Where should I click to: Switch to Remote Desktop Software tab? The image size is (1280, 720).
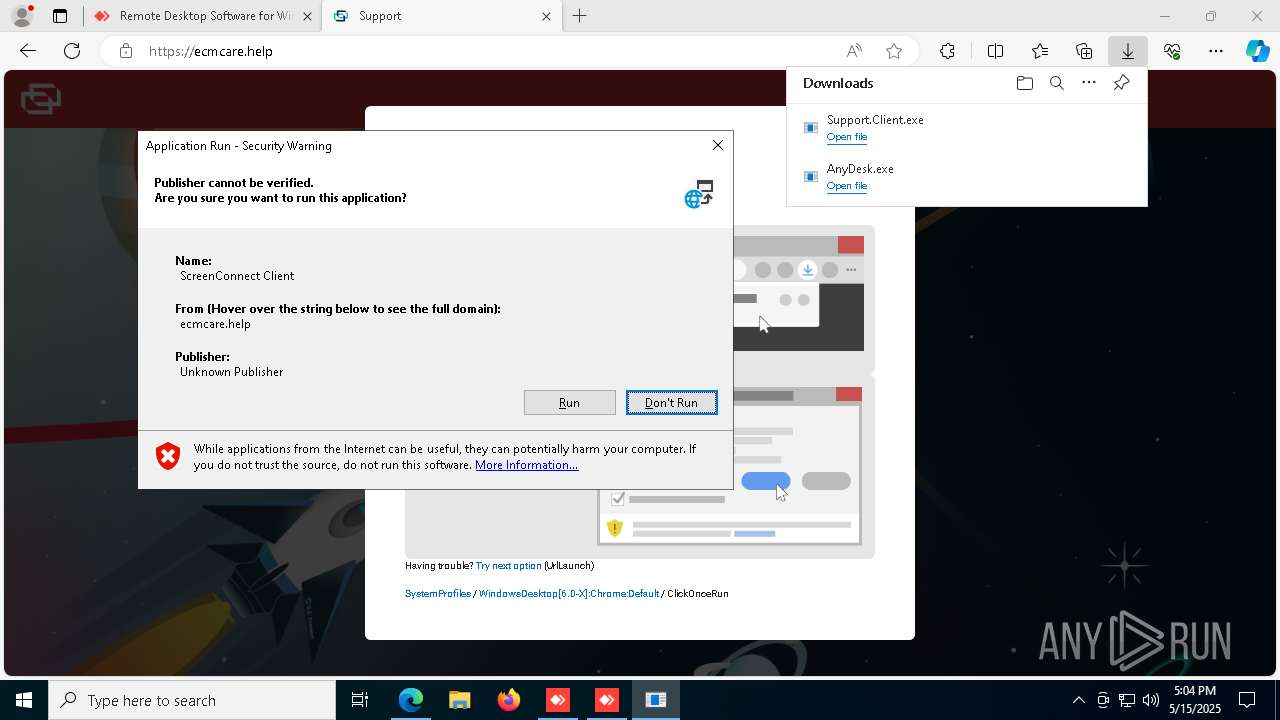203,16
